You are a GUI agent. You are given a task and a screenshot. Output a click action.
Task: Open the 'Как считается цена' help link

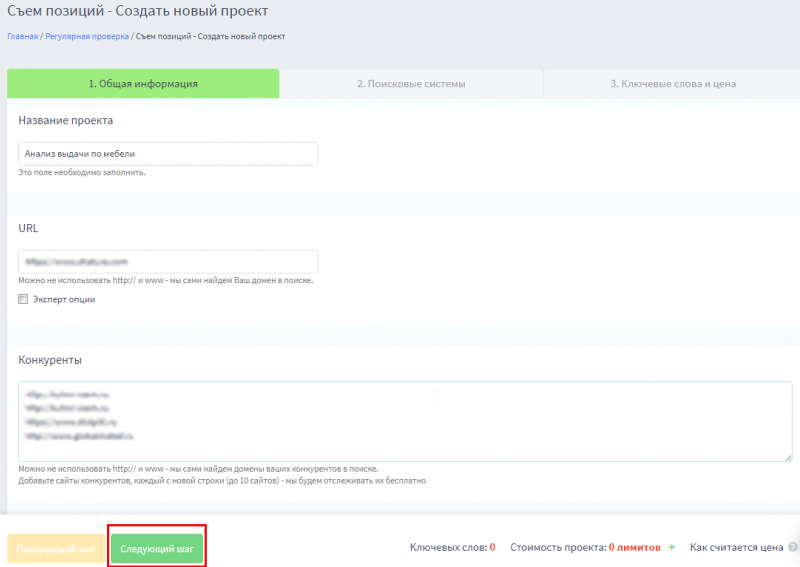pyautogui.click(x=736, y=547)
